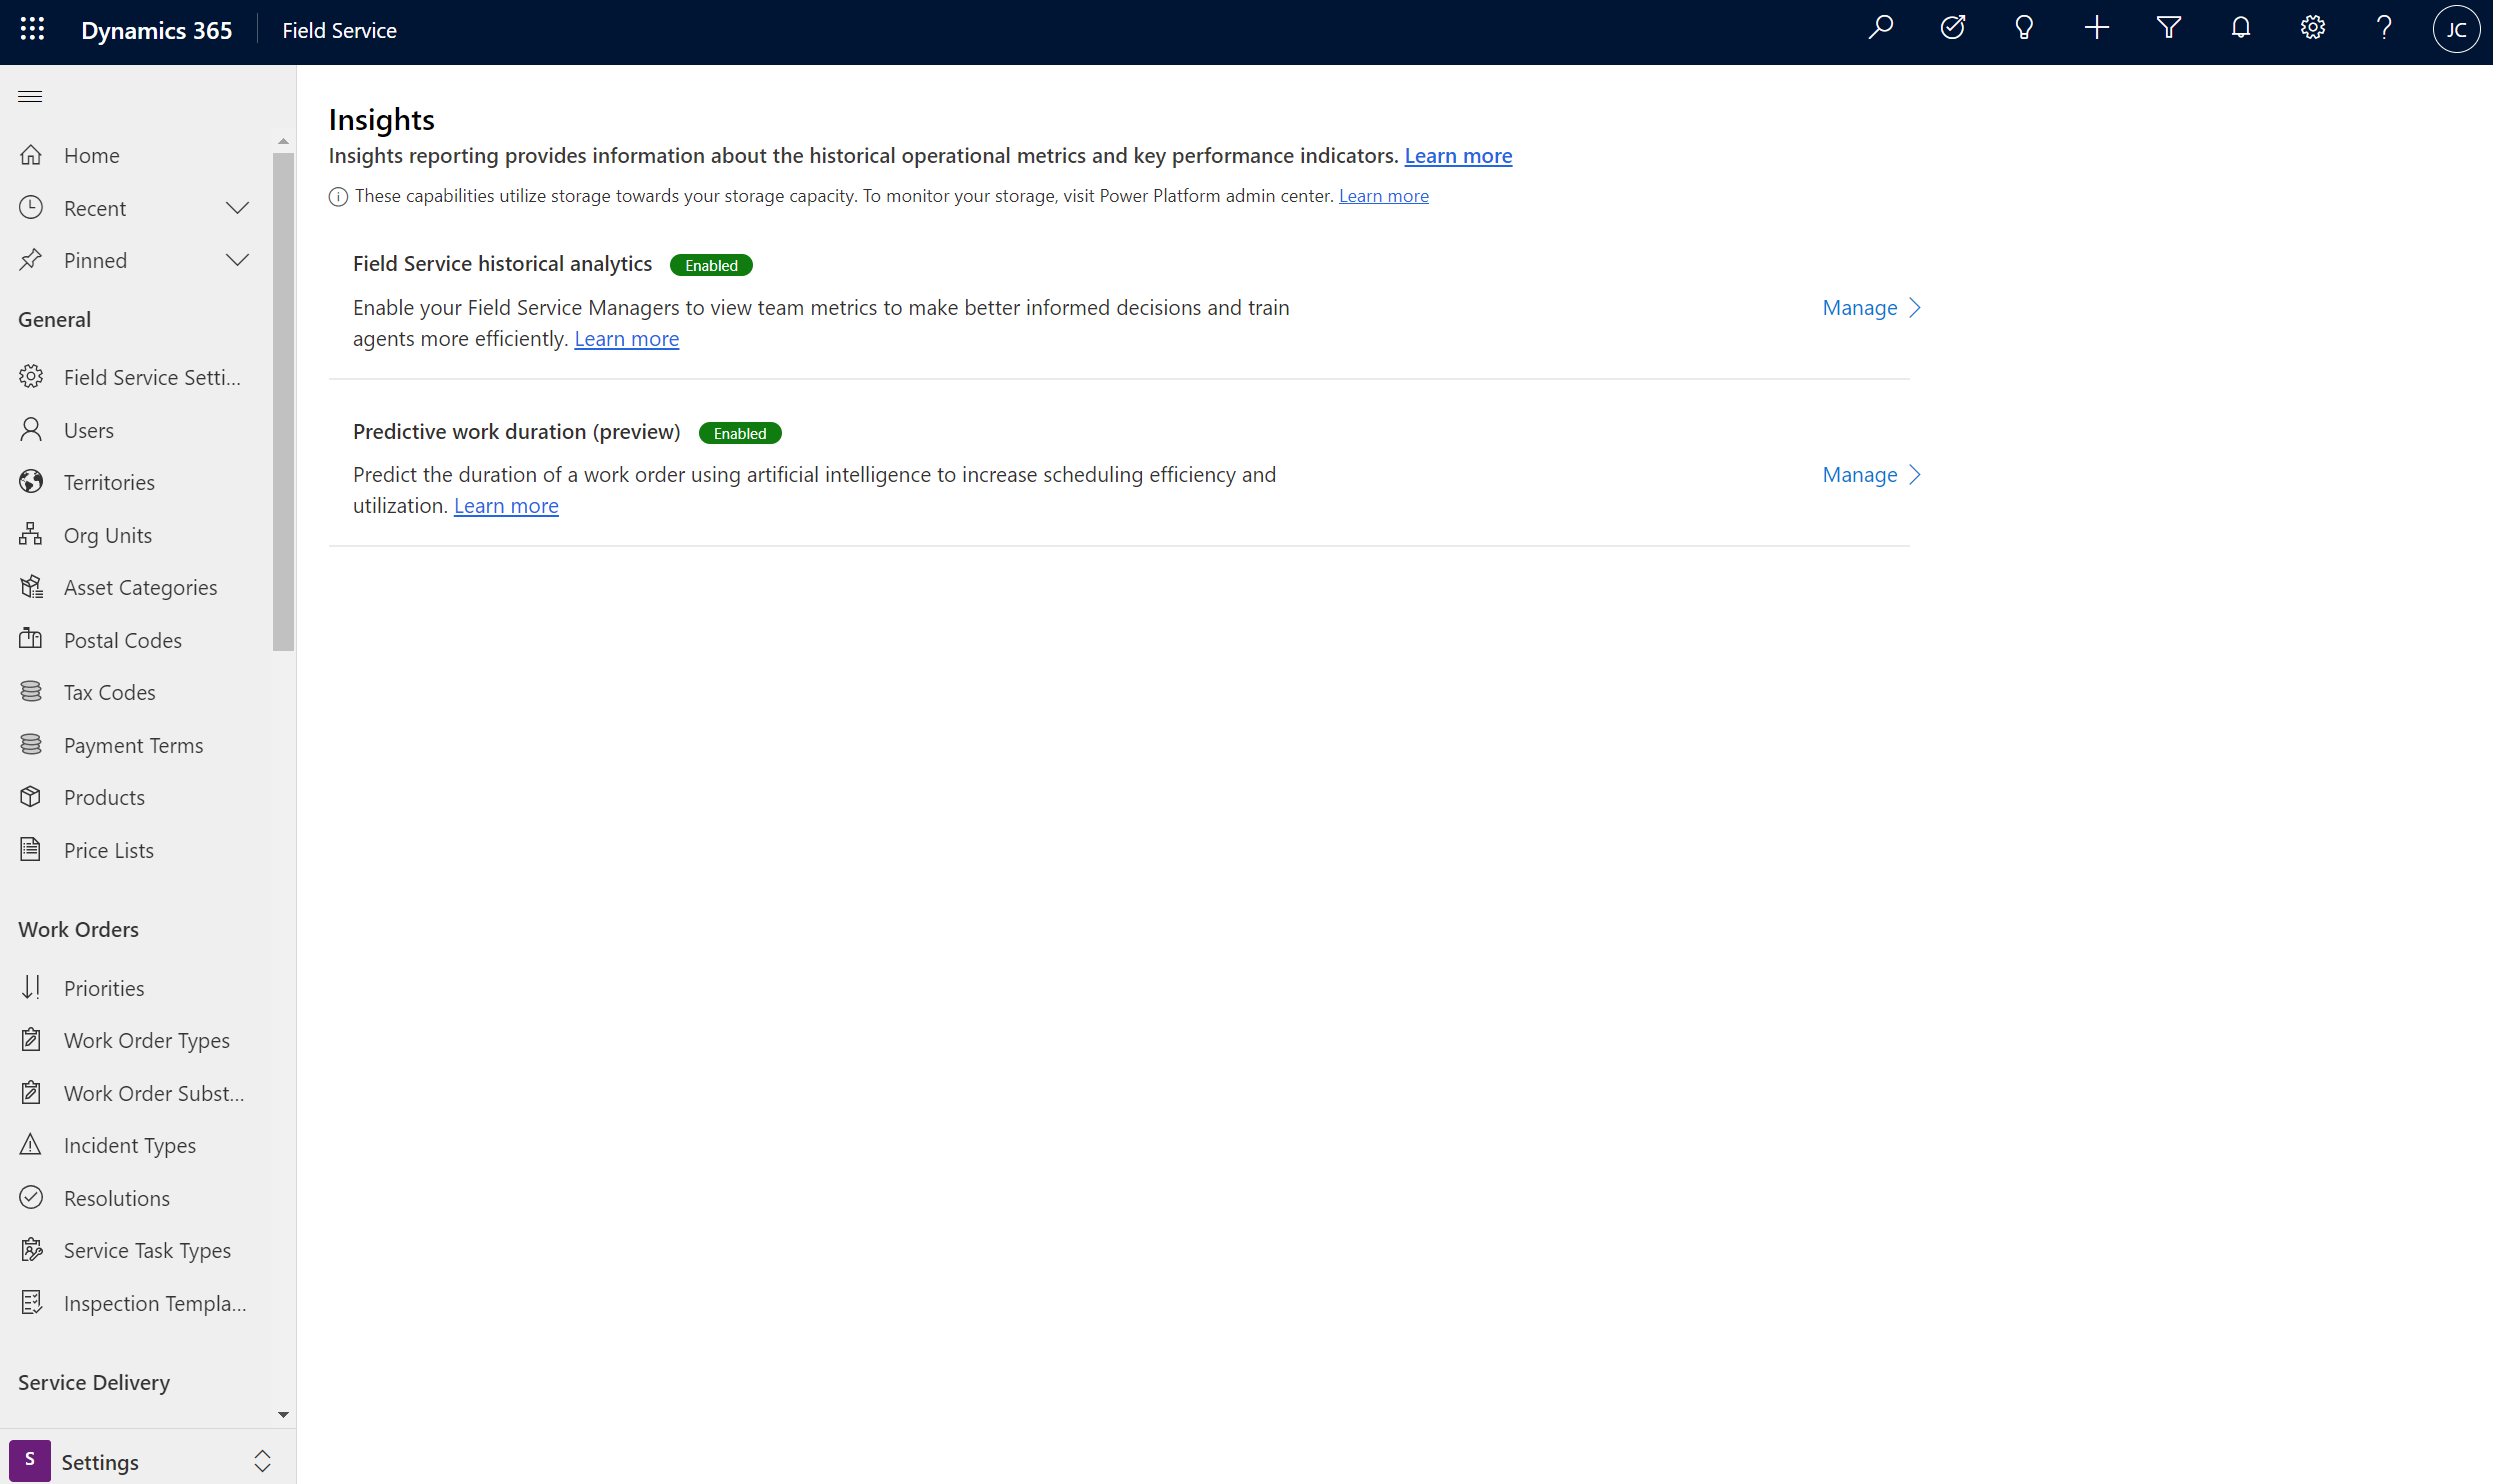Viewport: 2493px width, 1484px height.
Task: Click the Price Lists document icon
Action: click(x=31, y=849)
